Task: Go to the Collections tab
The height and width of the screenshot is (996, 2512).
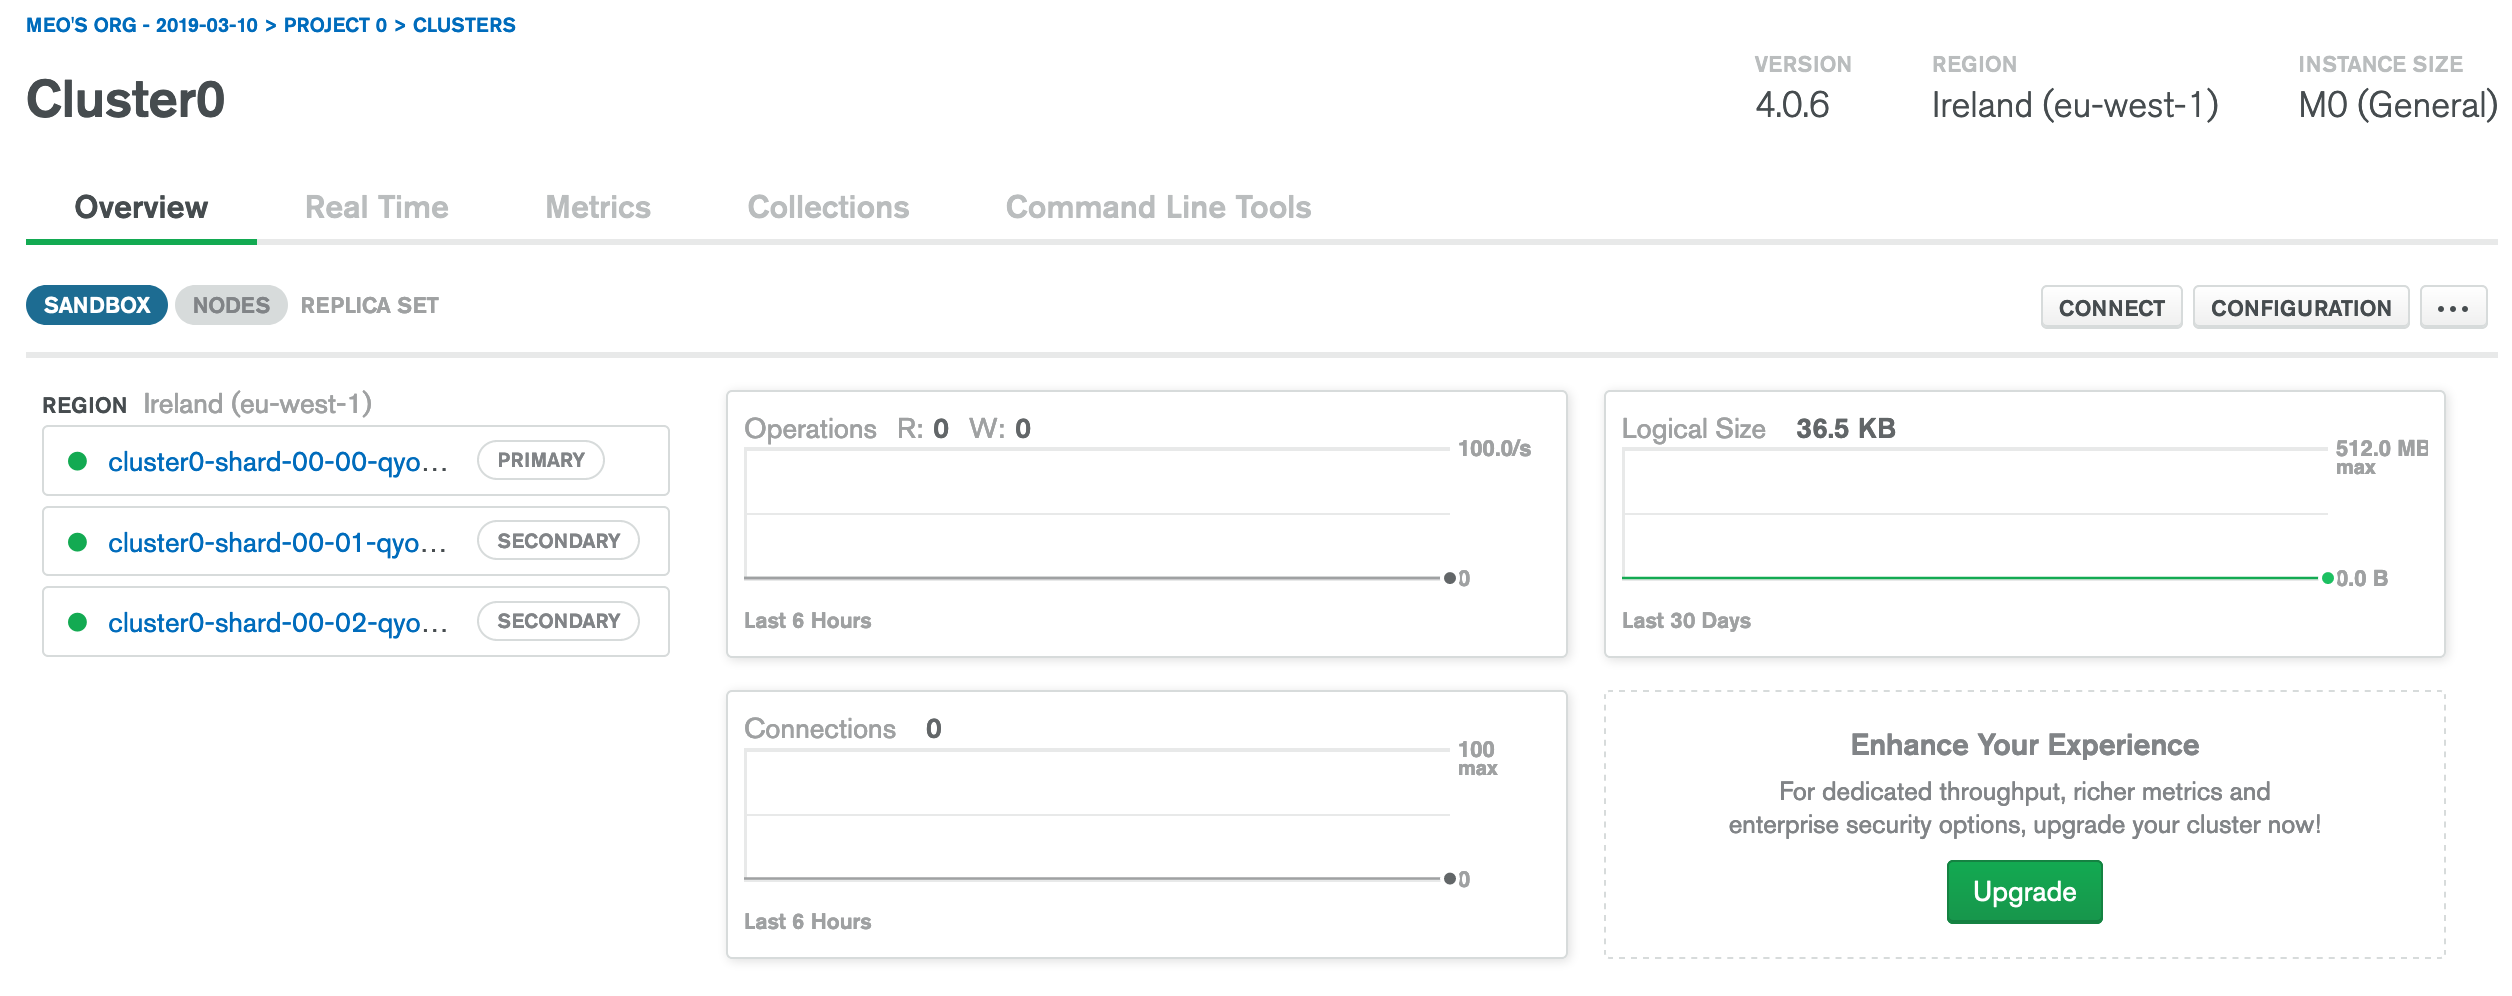Action: [x=828, y=207]
